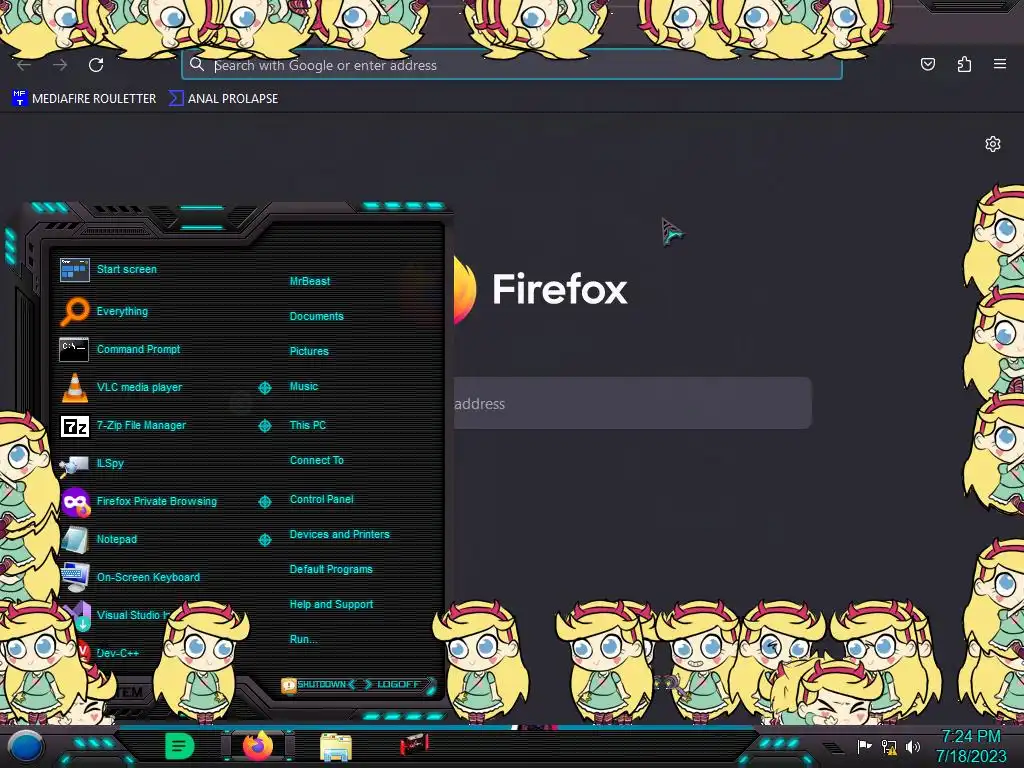1024x768 pixels.
Task: Open Start screen from start menu
Action: click(x=127, y=269)
